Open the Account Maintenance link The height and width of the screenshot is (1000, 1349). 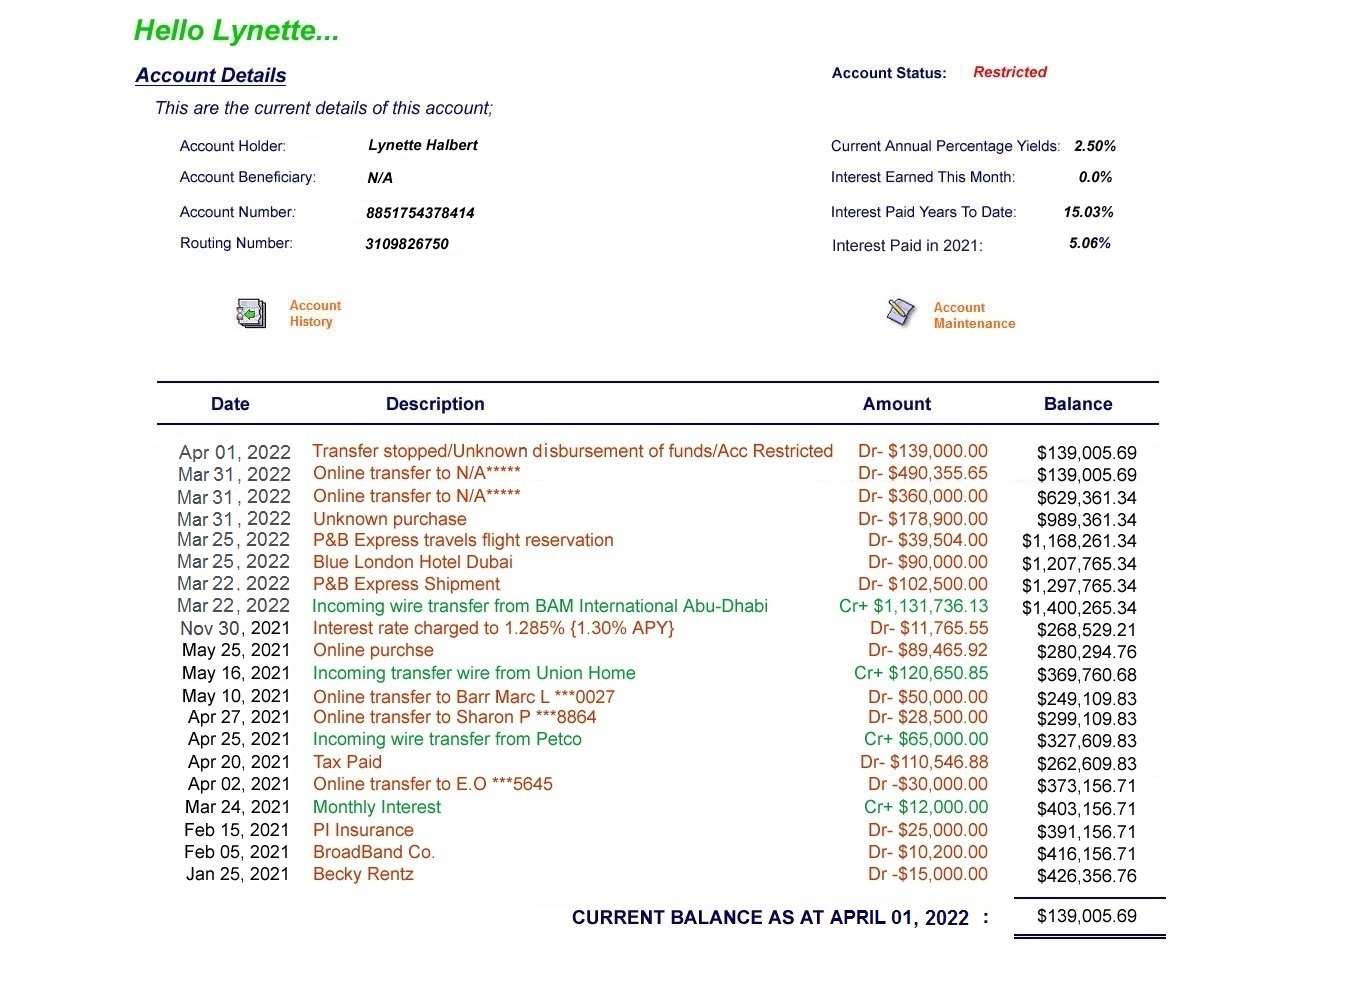pyautogui.click(x=973, y=316)
